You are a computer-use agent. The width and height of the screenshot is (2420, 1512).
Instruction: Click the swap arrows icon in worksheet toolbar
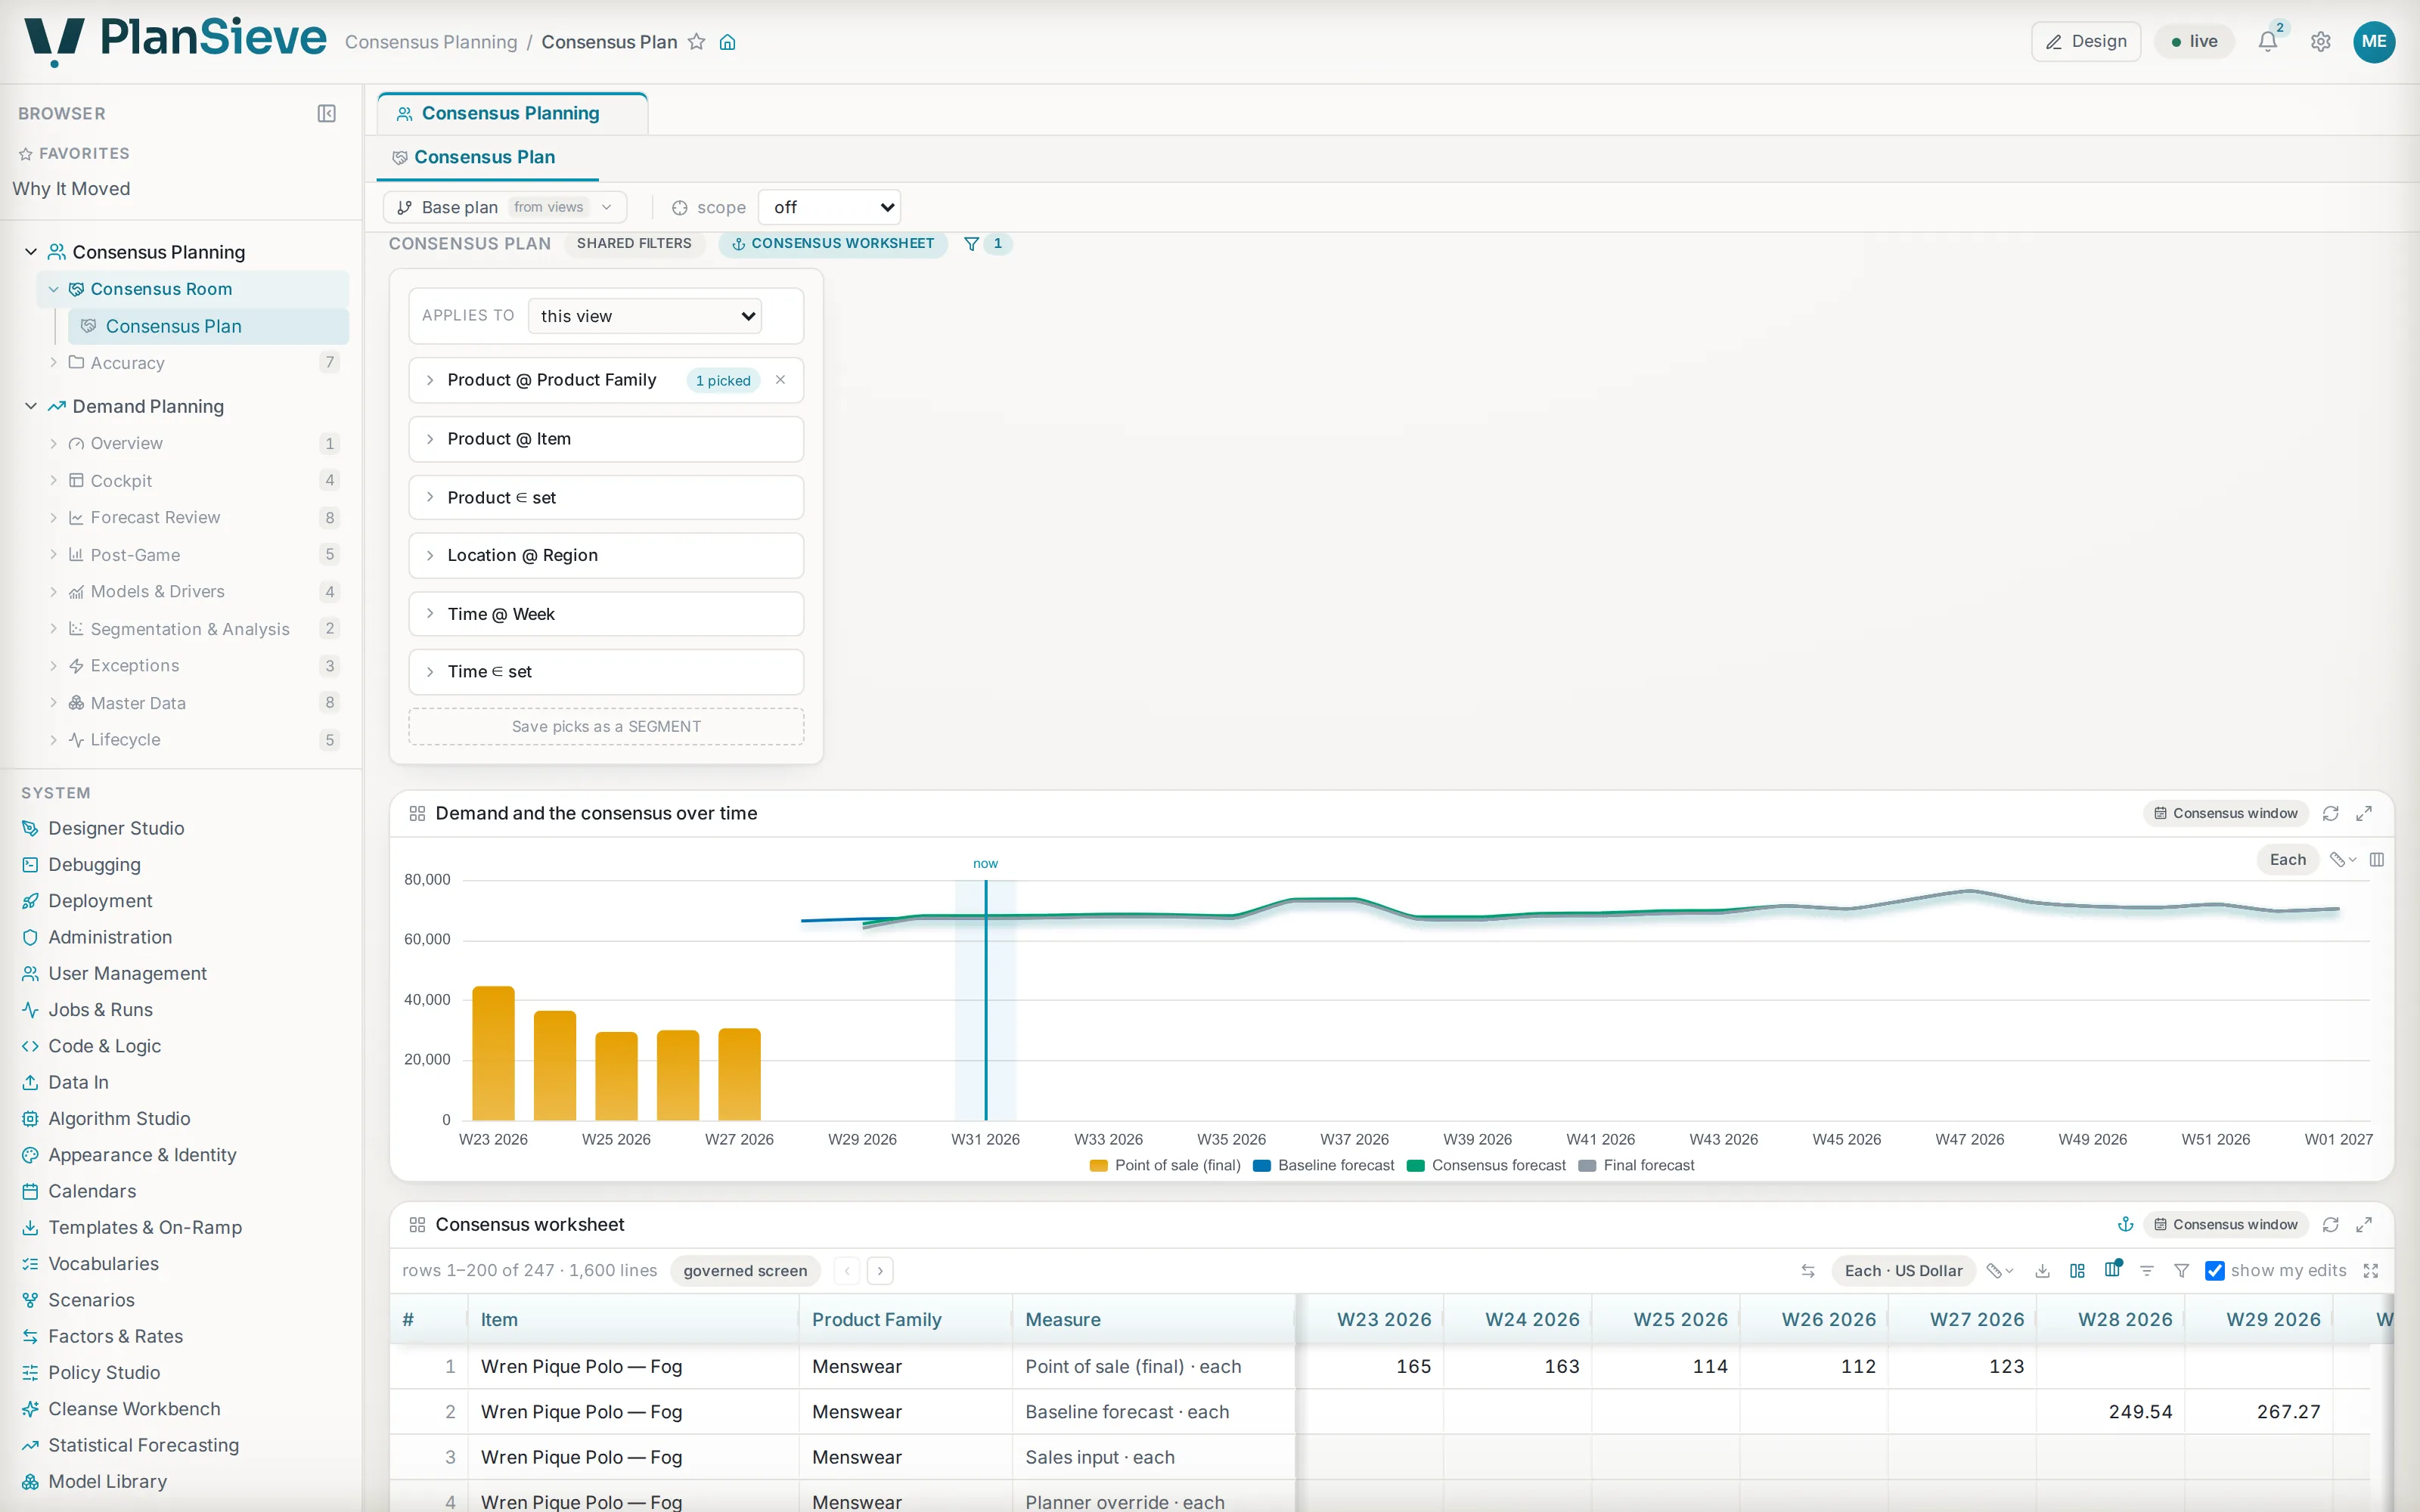[x=1808, y=1271]
